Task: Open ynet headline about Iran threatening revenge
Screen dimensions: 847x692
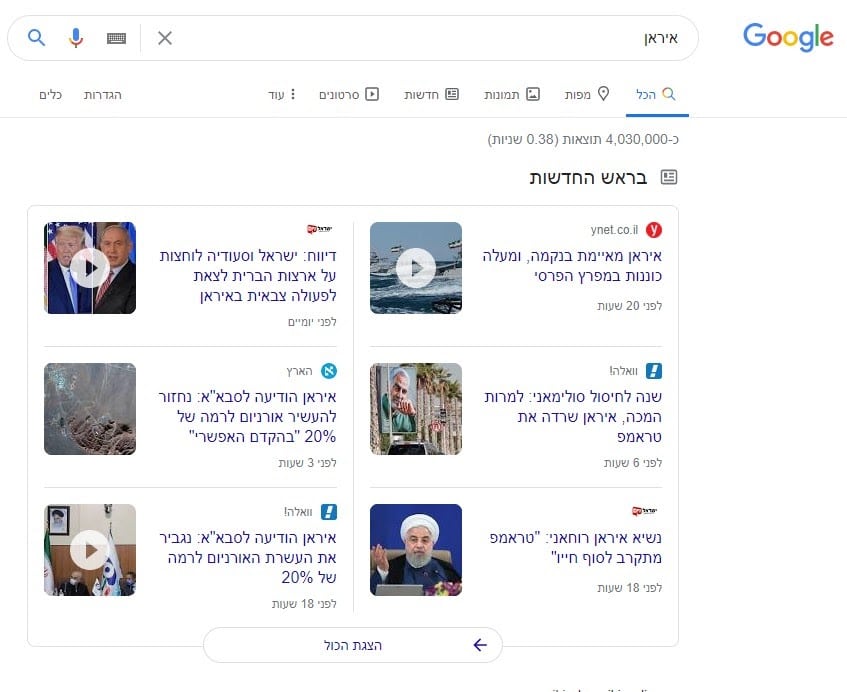Action: click(572, 265)
